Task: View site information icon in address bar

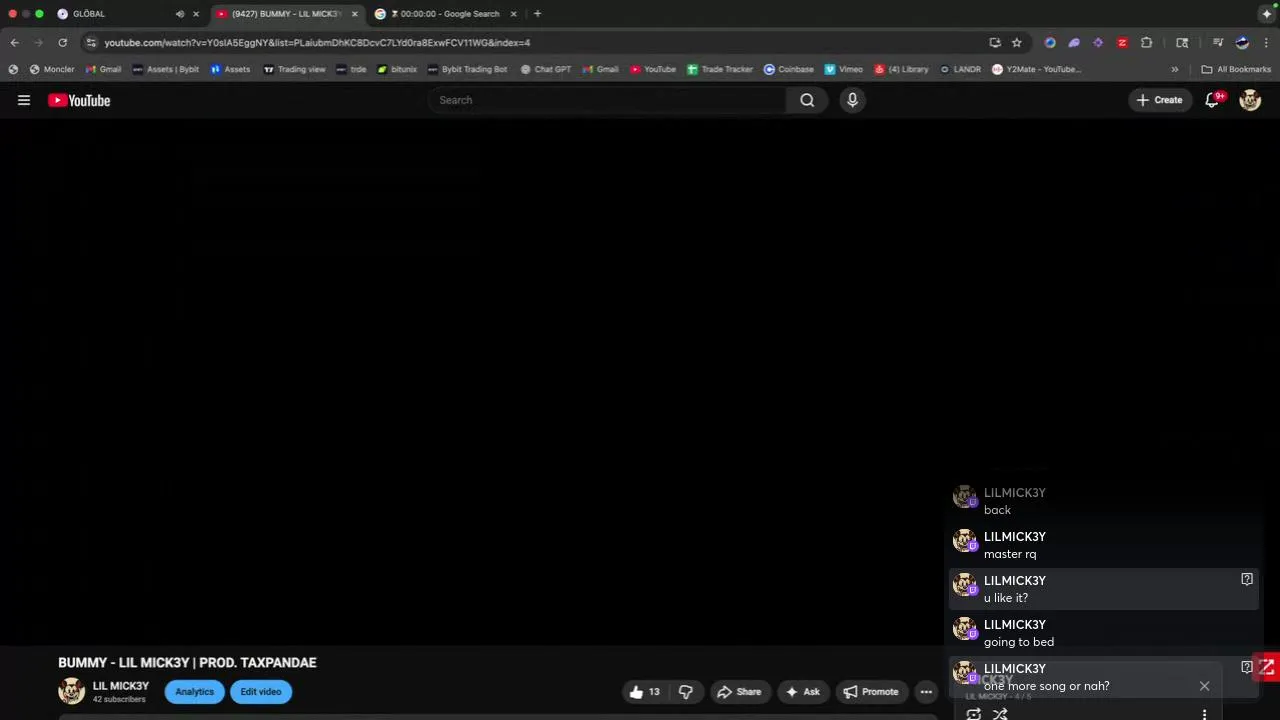Action: (x=91, y=43)
